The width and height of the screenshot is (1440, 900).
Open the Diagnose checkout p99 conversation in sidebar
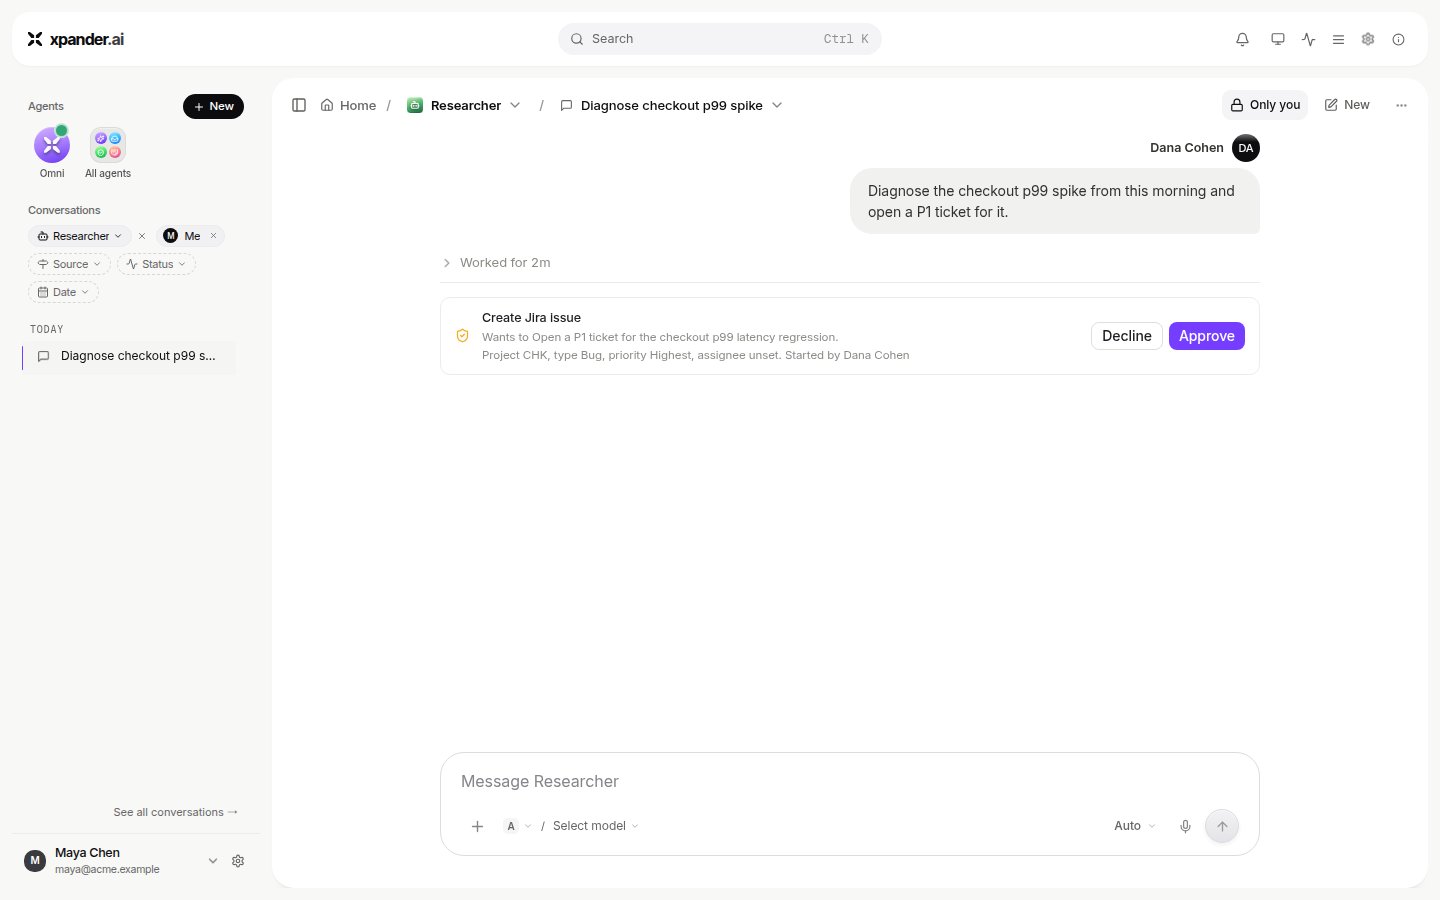(130, 356)
